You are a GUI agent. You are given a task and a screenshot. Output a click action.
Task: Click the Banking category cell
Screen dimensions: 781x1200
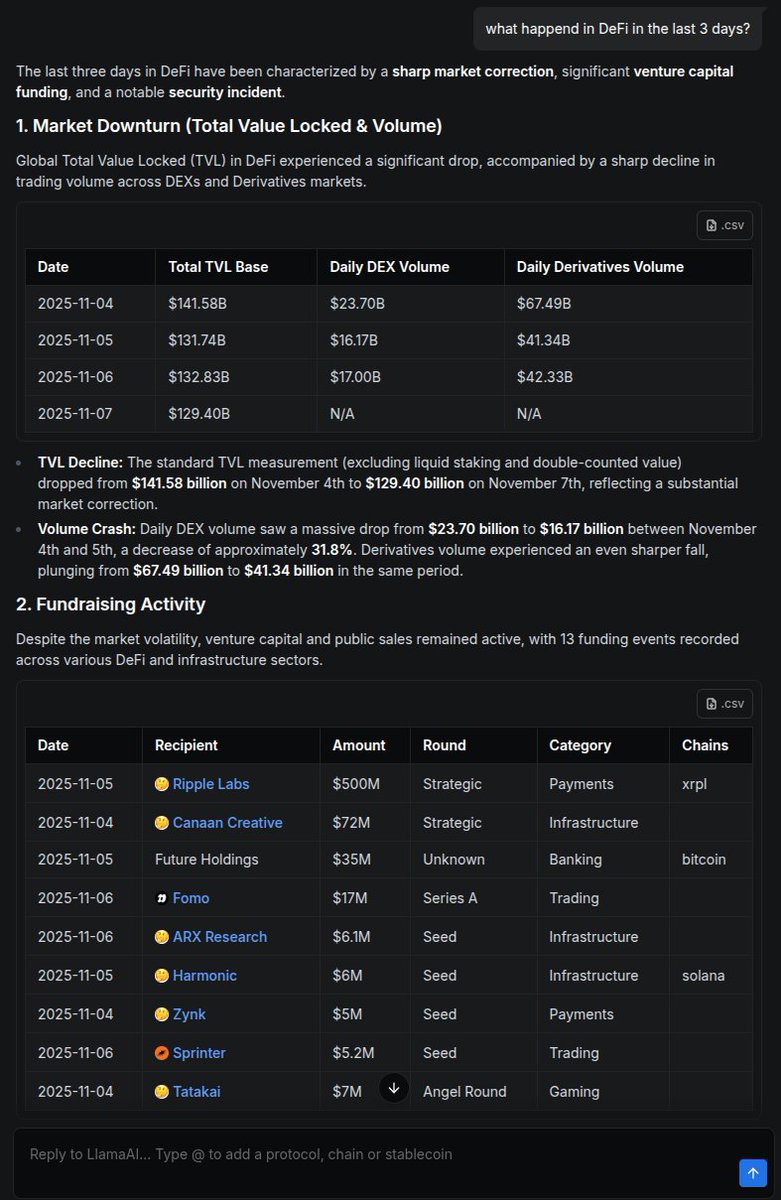coord(603,860)
